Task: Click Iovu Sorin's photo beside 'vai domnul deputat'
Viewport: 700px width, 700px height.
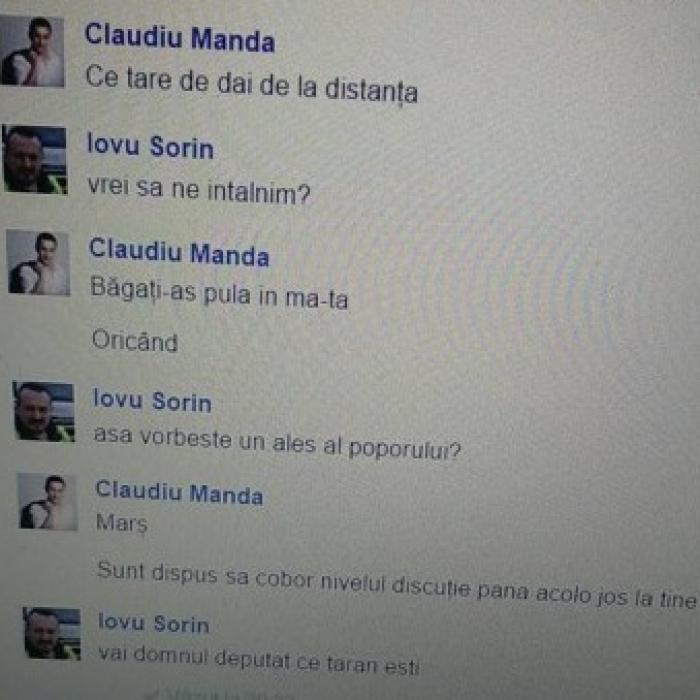Action: tap(52, 633)
